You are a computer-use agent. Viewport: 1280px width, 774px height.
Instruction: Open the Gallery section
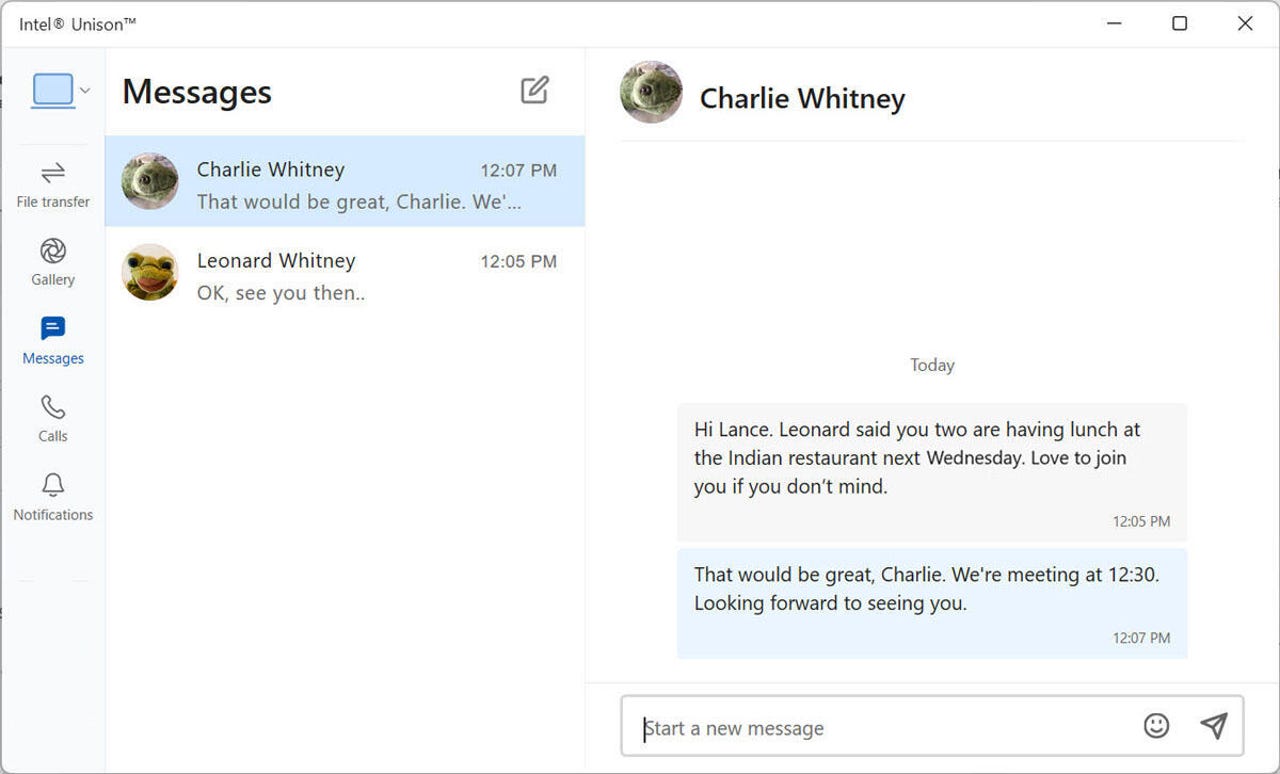point(53,263)
